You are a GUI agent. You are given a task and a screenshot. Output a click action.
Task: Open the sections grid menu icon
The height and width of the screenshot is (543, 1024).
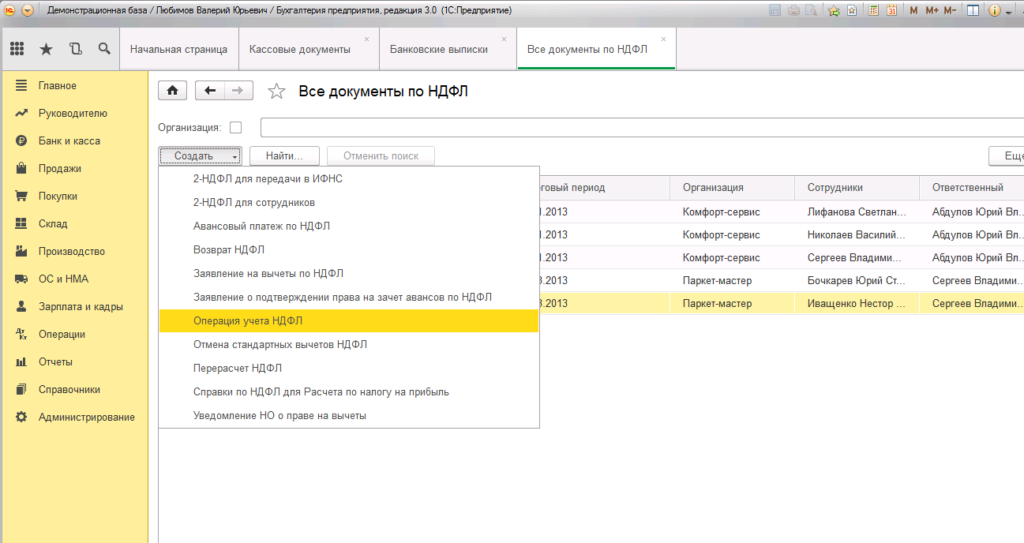[x=17, y=49]
